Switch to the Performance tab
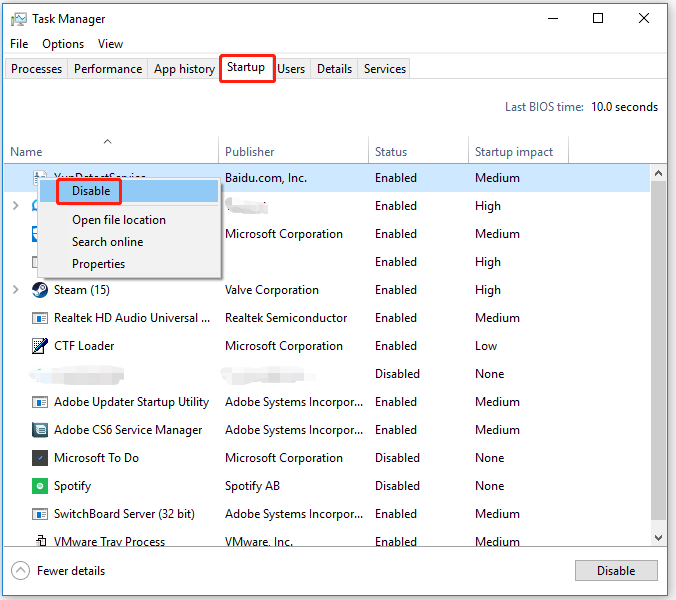Screen dimensions: 676x600 (108, 69)
